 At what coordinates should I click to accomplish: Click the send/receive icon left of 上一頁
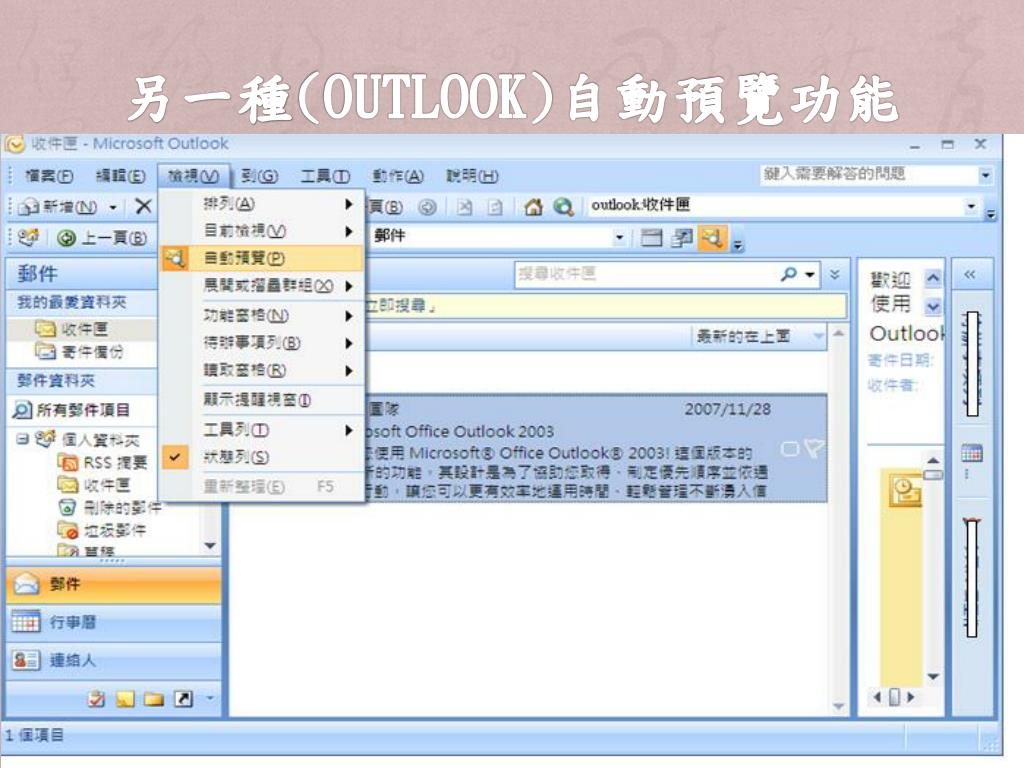(x=28, y=238)
